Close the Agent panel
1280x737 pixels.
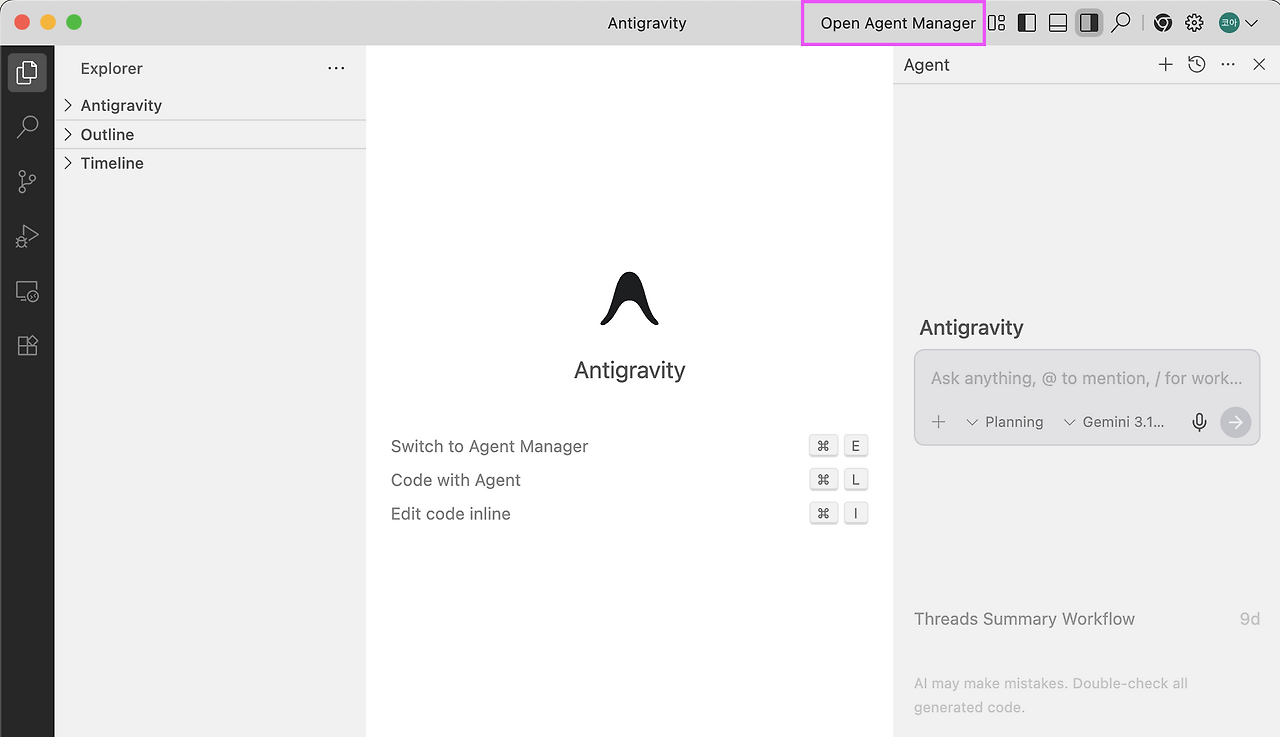1259,64
